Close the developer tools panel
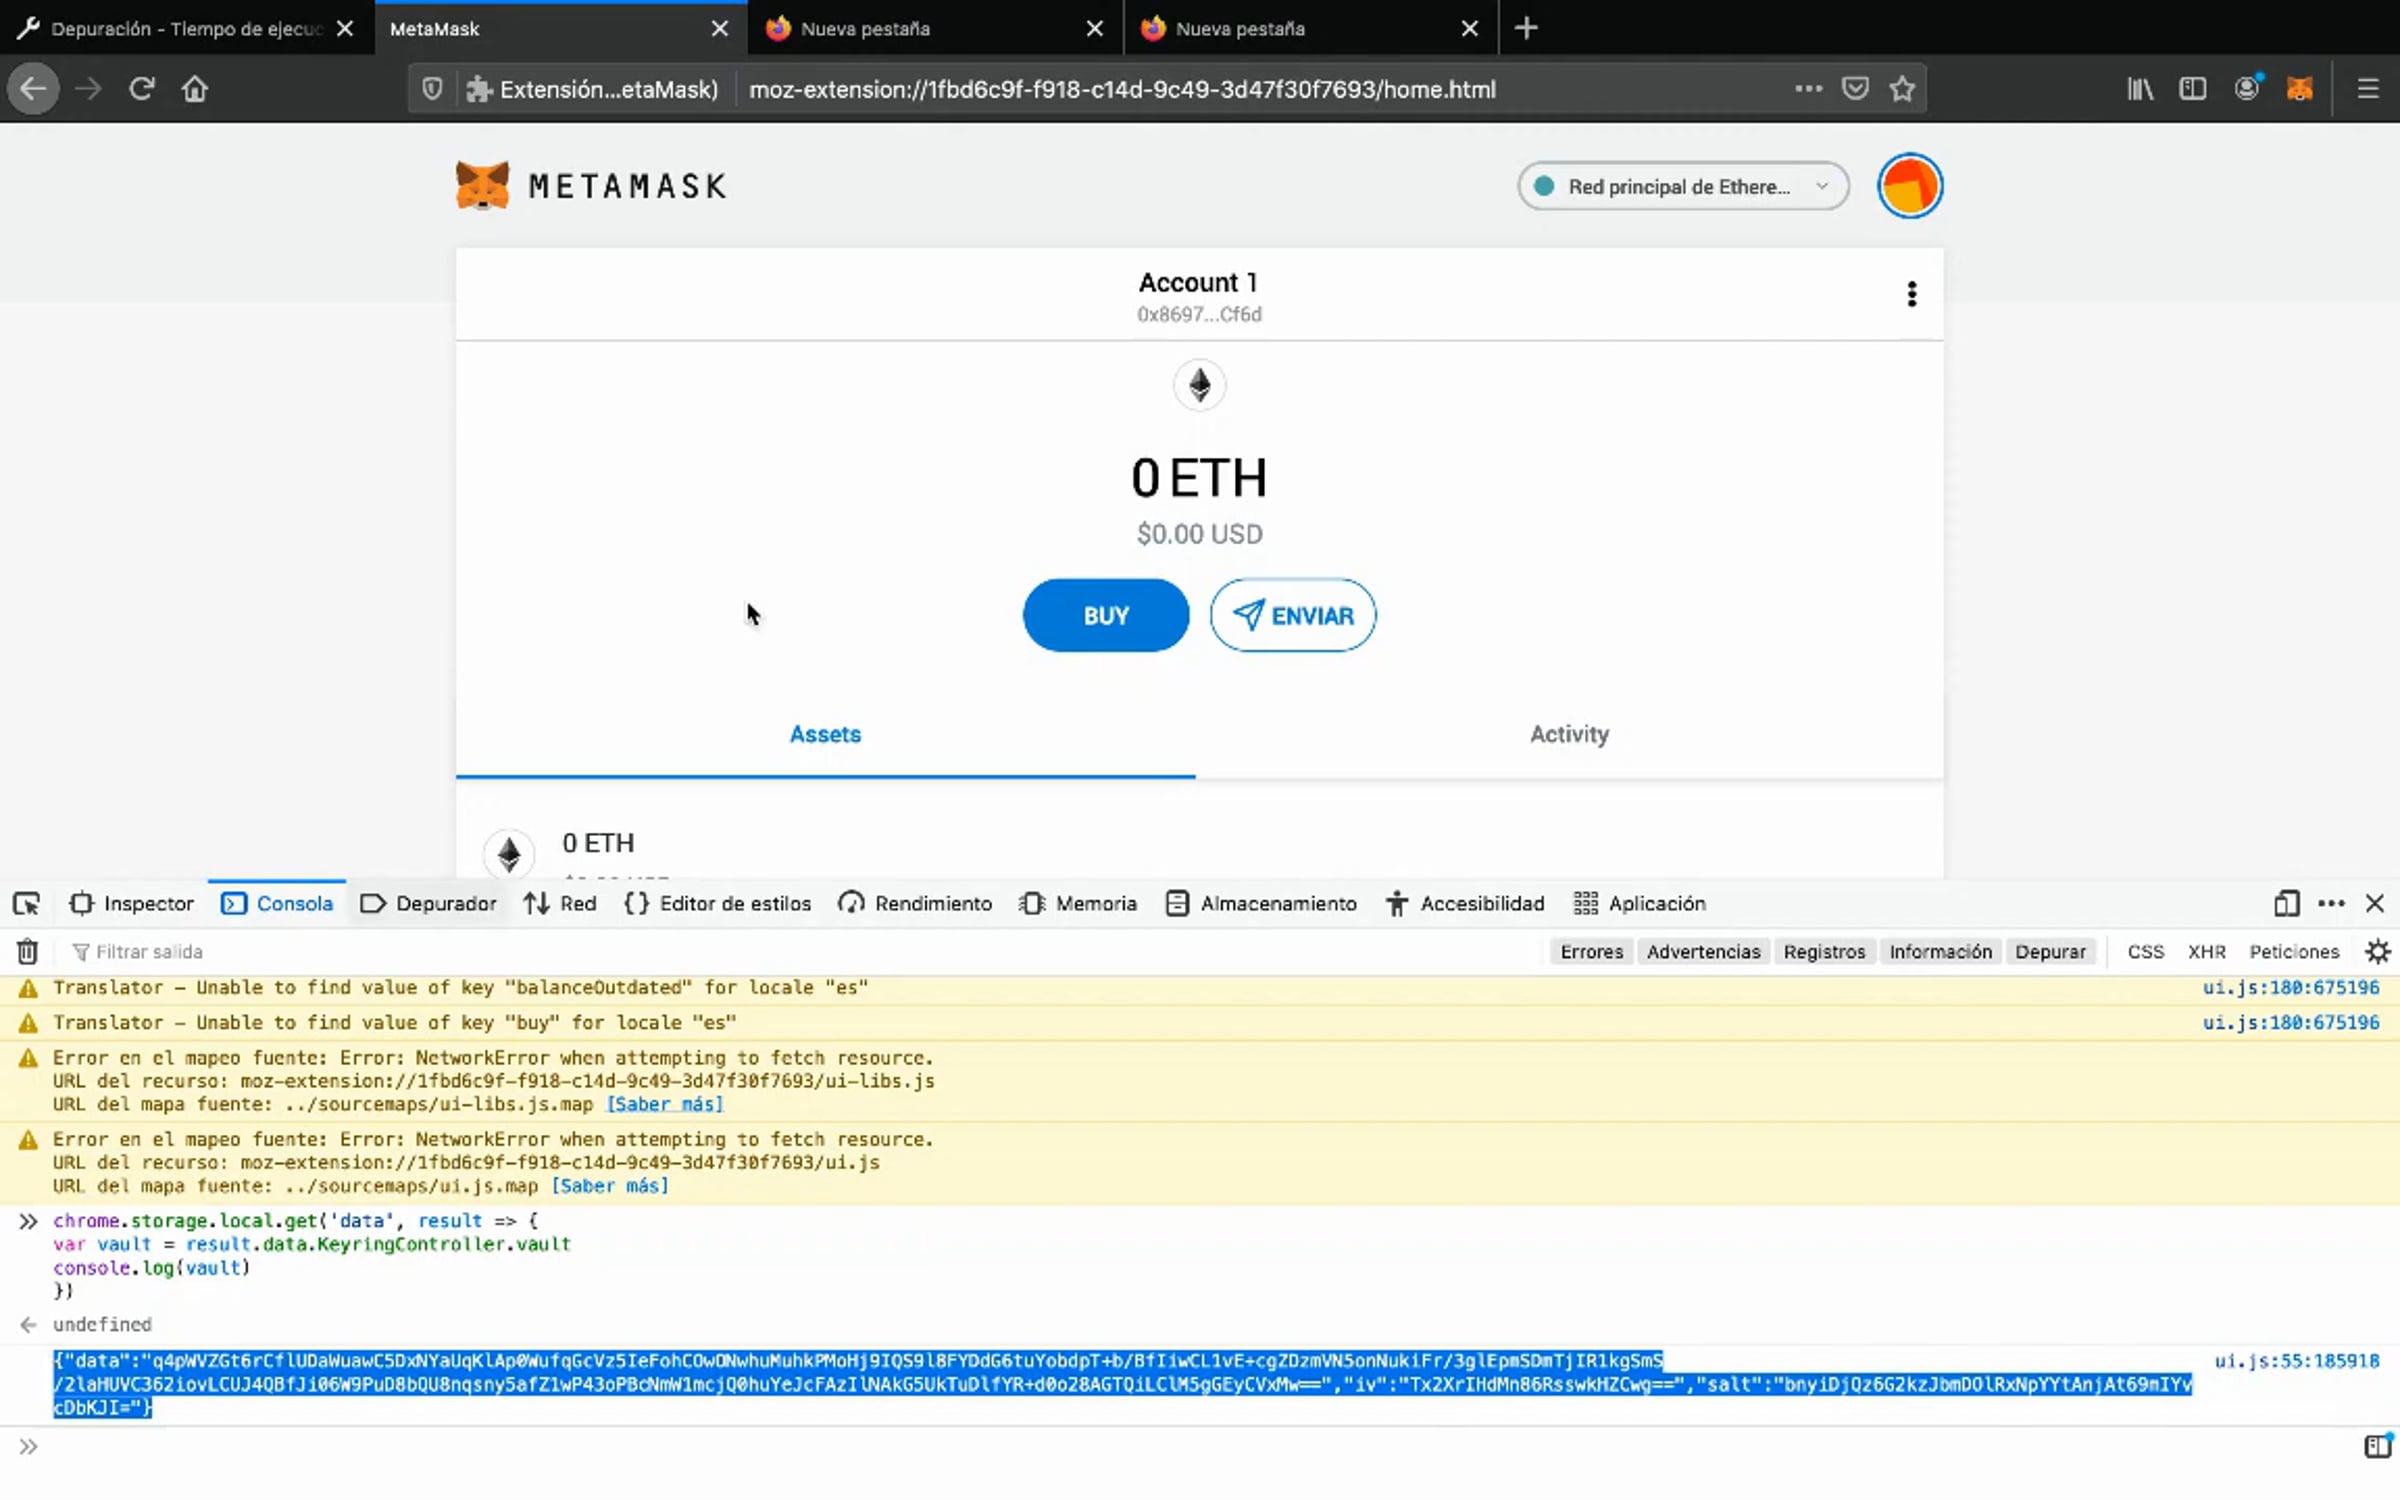Viewport: 2400px width, 1500px height. (x=2375, y=904)
